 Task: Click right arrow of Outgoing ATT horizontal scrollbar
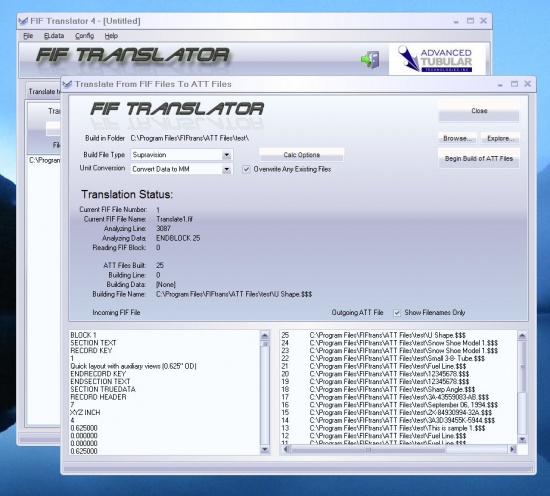point(512,449)
